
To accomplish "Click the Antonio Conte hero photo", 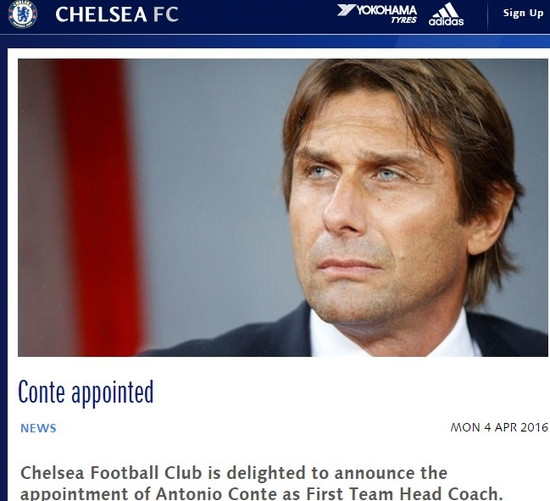I will (x=283, y=208).
